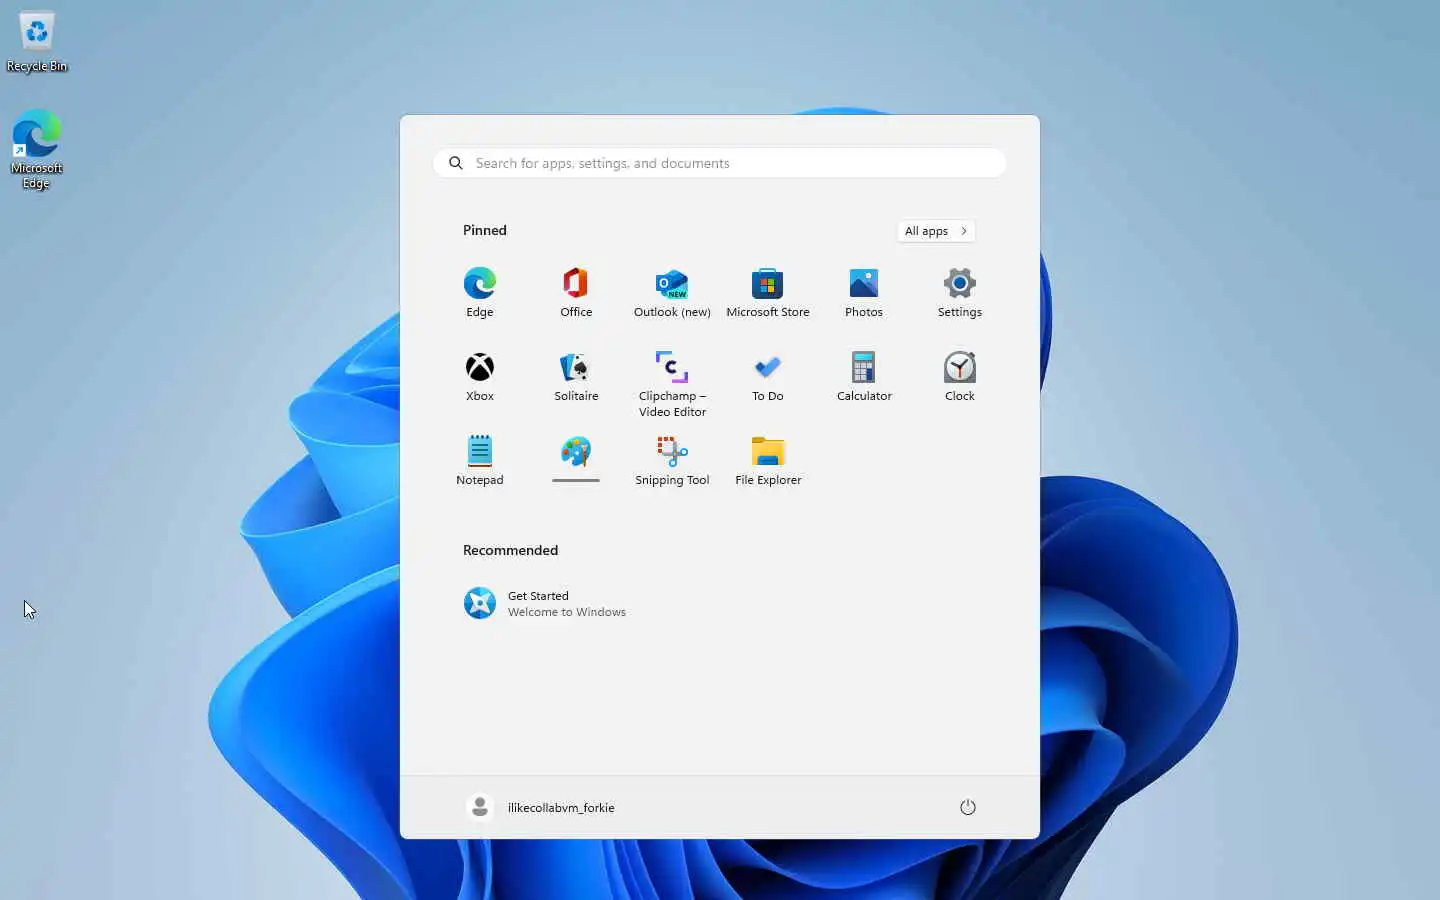
Task: Open the Recycle Bin desktop icon
Action: 37,42
